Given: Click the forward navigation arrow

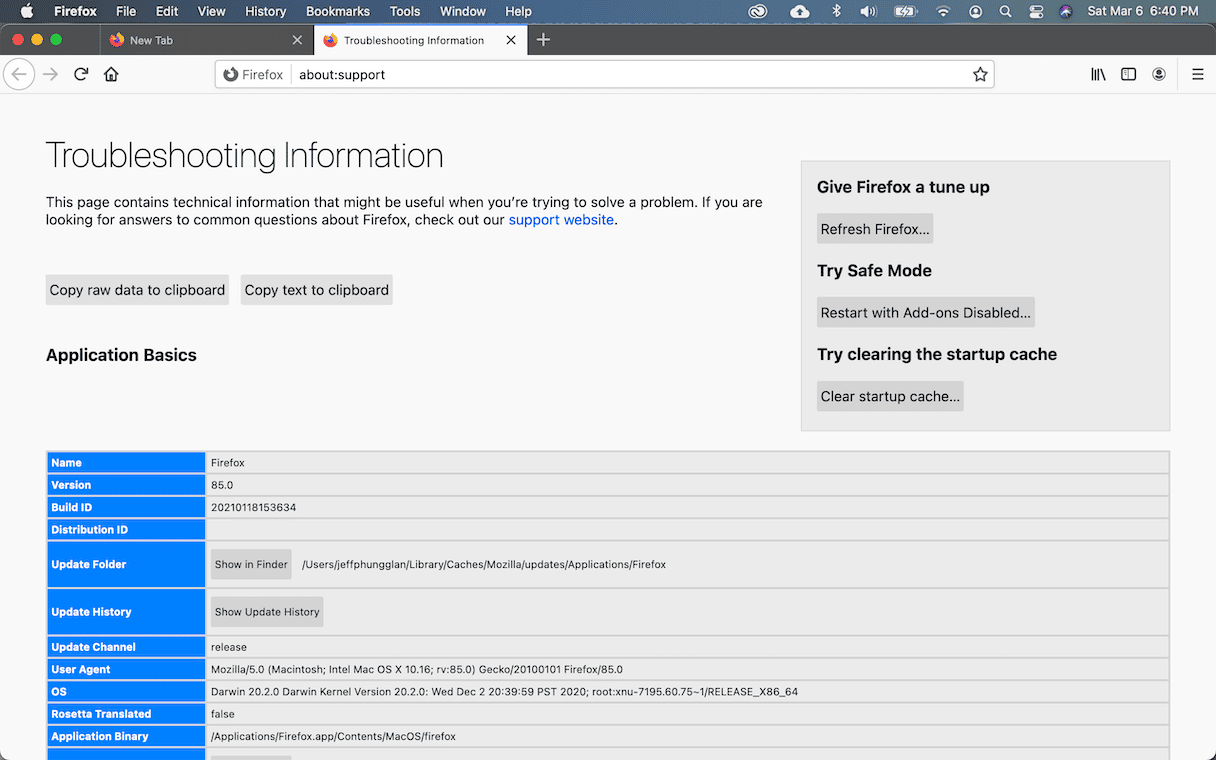Looking at the screenshot, I should coord(50,74).
